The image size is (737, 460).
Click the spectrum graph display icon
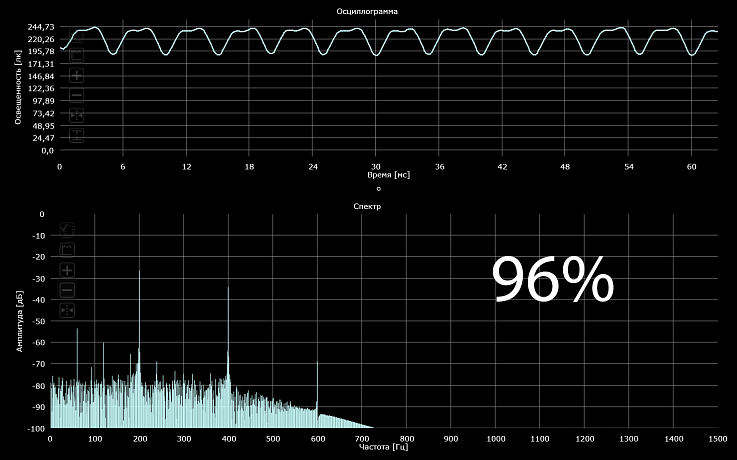click(67, 249)
